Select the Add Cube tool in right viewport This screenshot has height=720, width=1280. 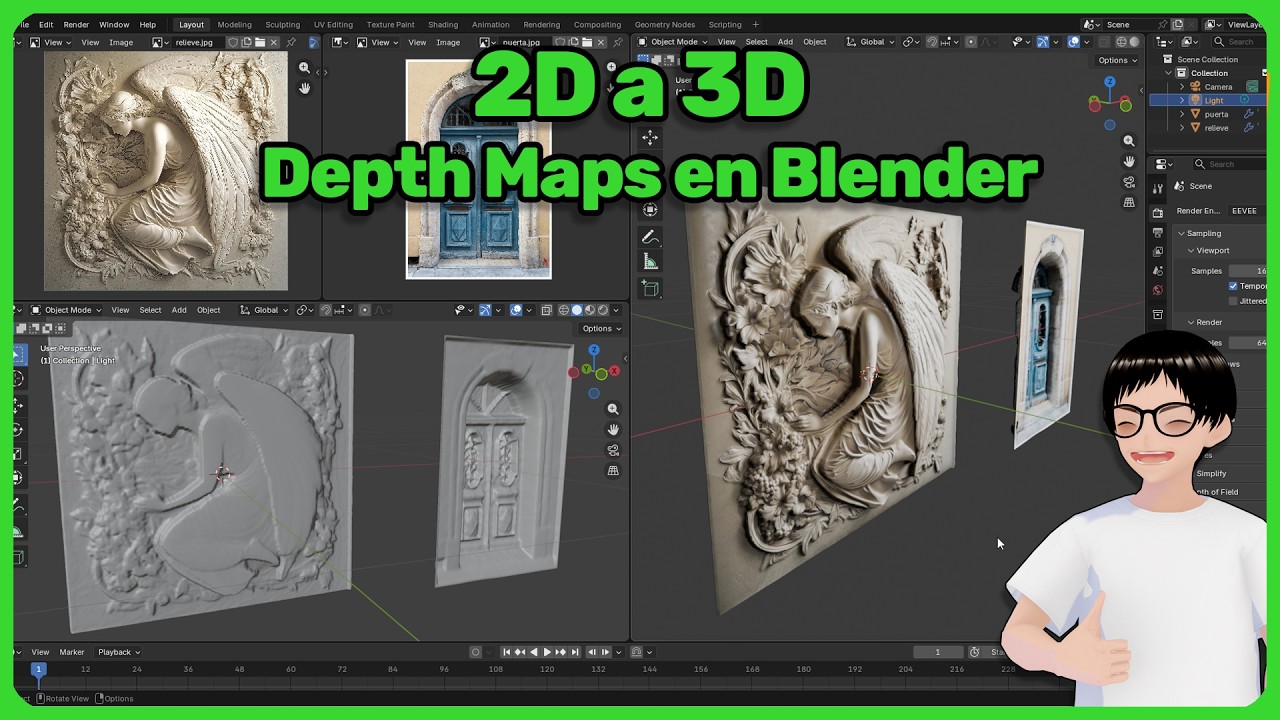[650, 288]
